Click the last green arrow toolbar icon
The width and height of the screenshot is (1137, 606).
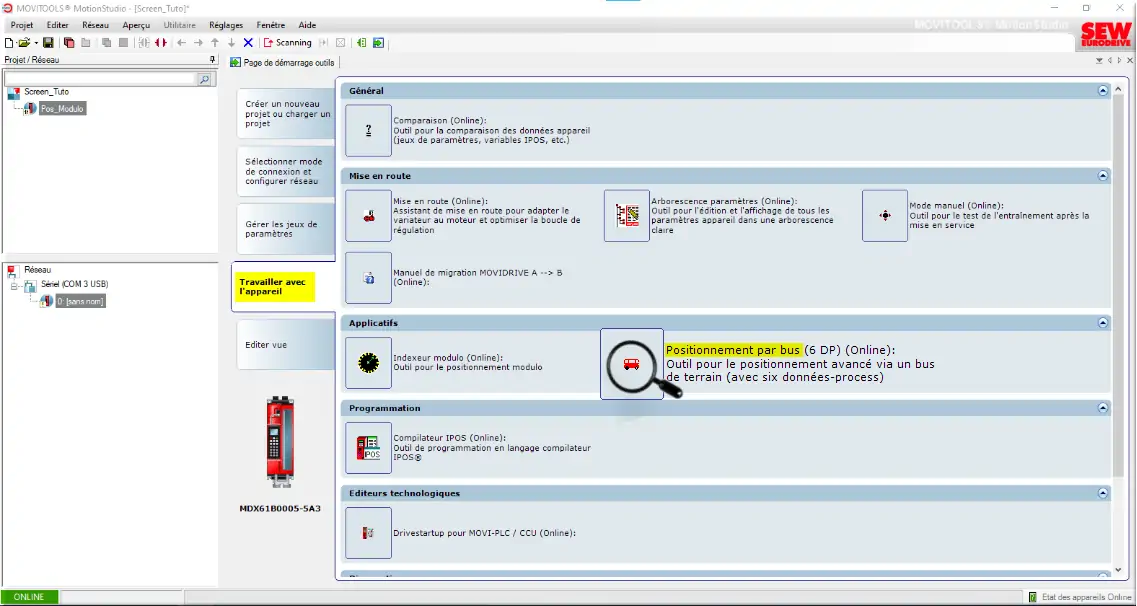378,43
